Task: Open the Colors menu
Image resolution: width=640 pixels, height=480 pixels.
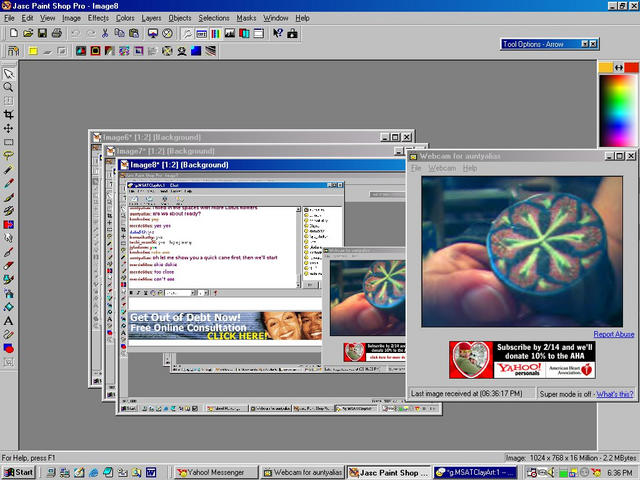Action: click(125, 18)
